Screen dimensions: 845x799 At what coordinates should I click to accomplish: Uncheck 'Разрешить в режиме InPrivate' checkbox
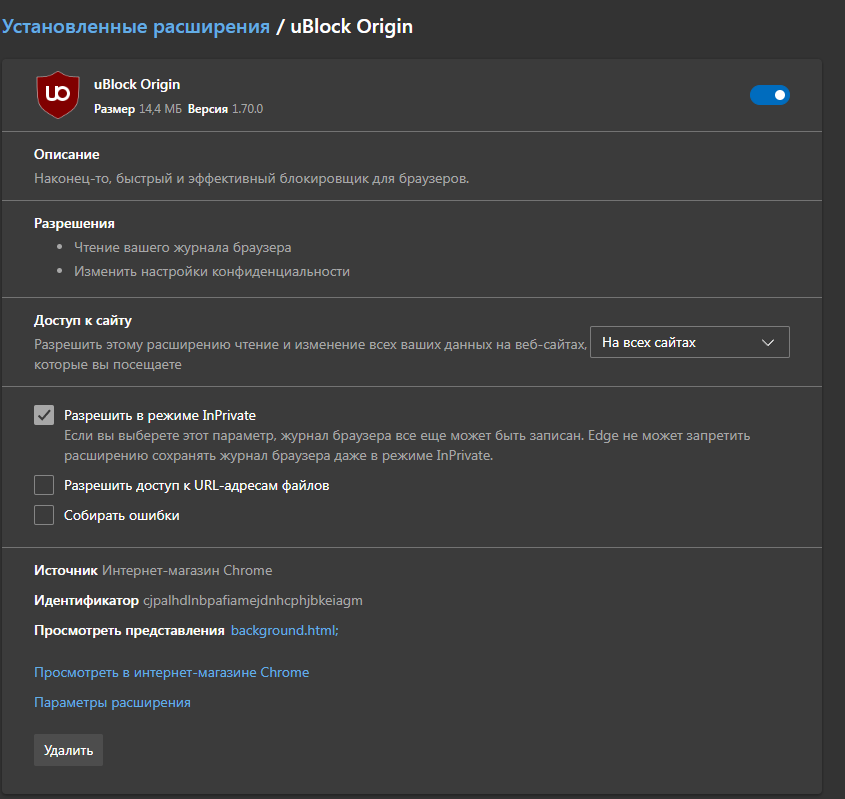[44, 415]
